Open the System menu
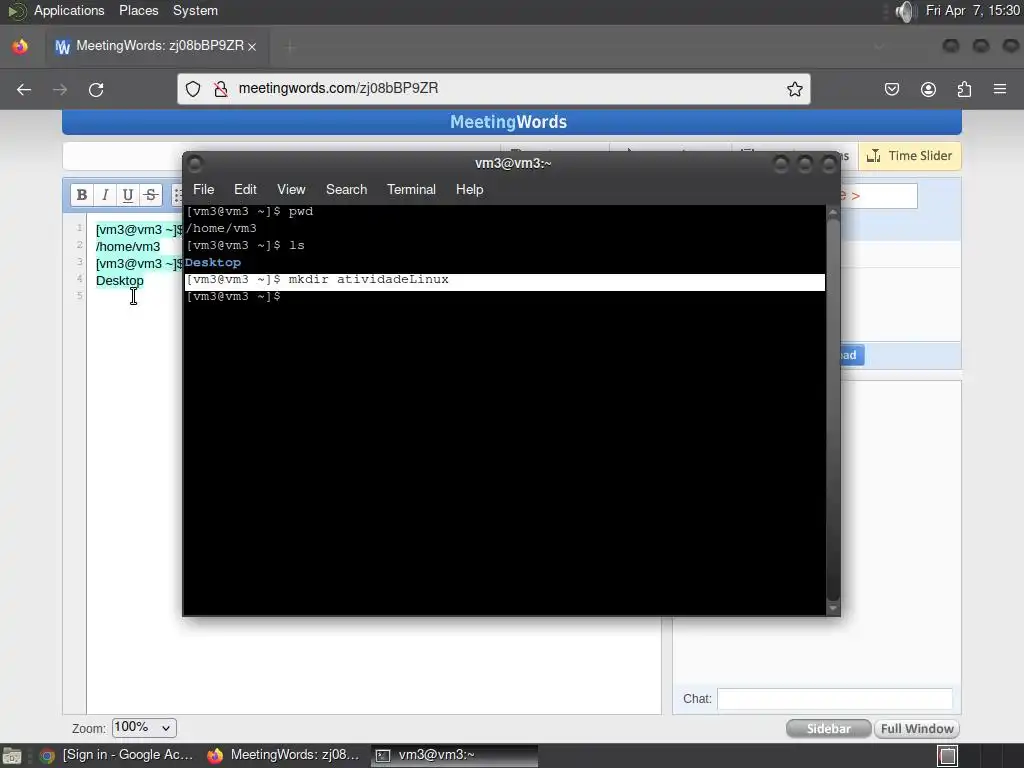Image resolution: width=1024 pixels, height=768 pixels. coord(195,11)
